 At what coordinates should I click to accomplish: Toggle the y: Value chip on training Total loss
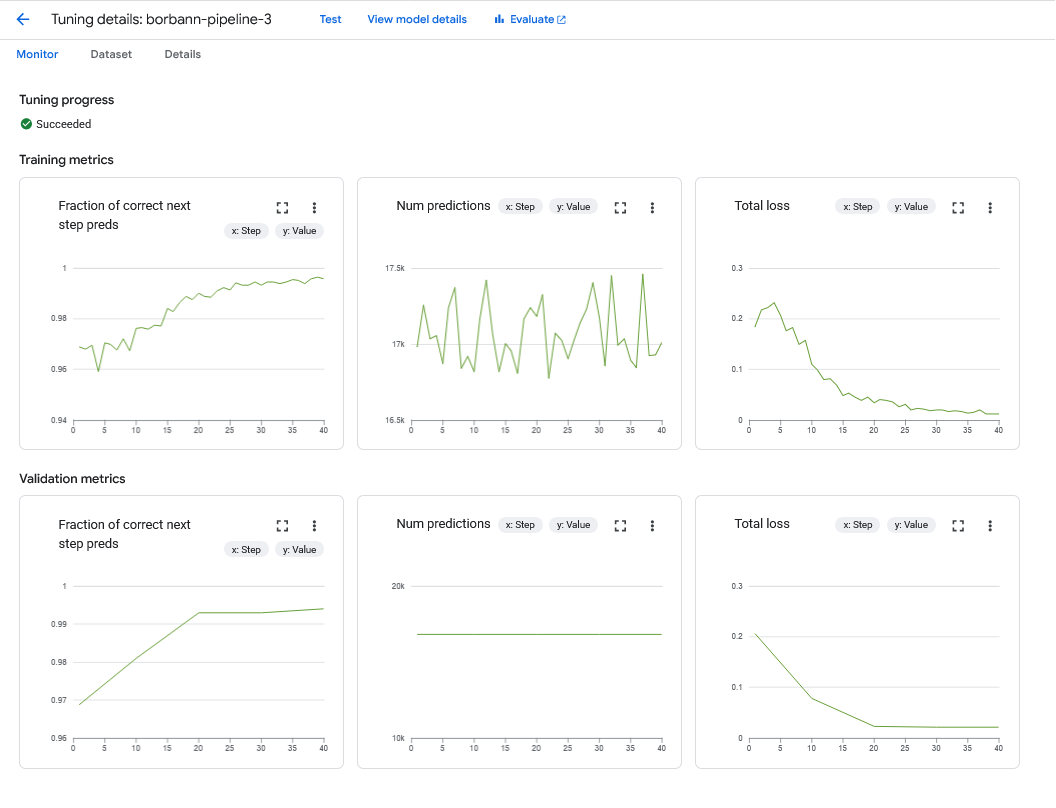tap(911, 206)
